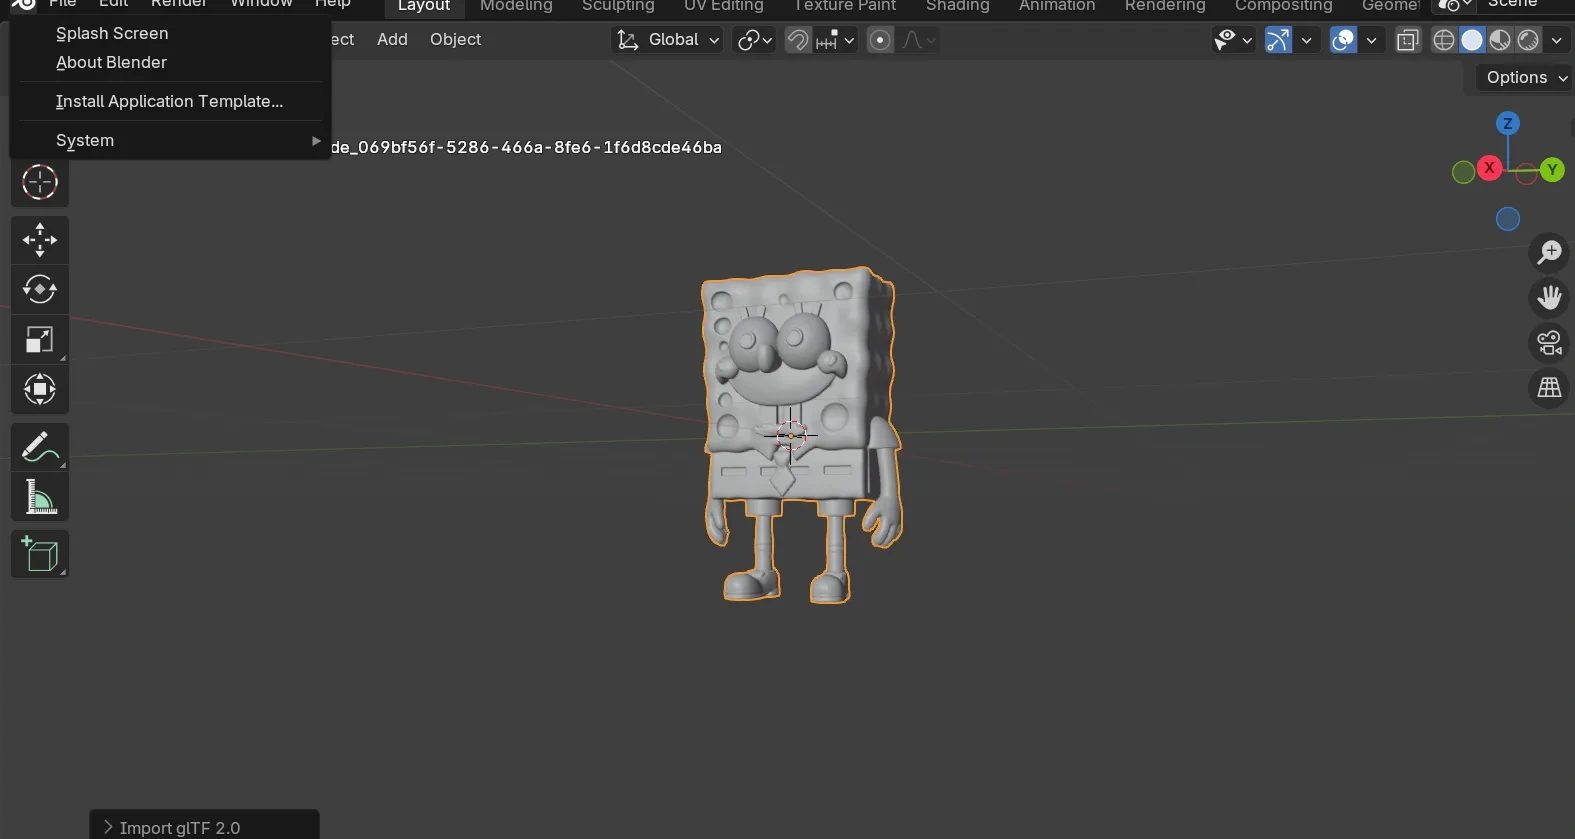Open the Global transform orientation dropdown
Screen dimensions: 1575x839
pyautogui.click(x=667, y=40)
